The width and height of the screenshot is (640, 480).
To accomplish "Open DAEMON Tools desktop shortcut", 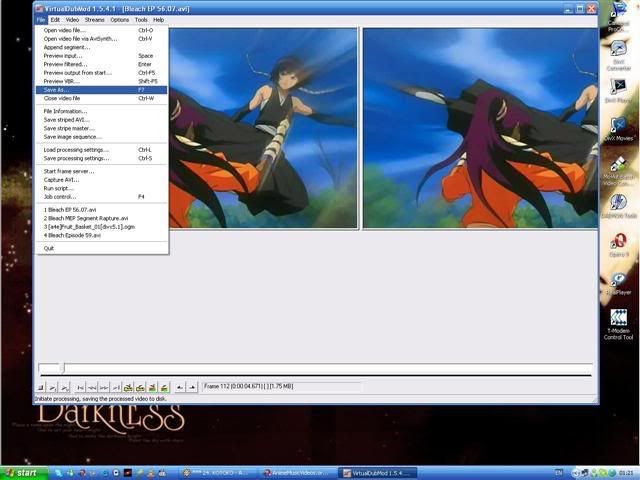I will pyautogui.click(x=618, y=206).
